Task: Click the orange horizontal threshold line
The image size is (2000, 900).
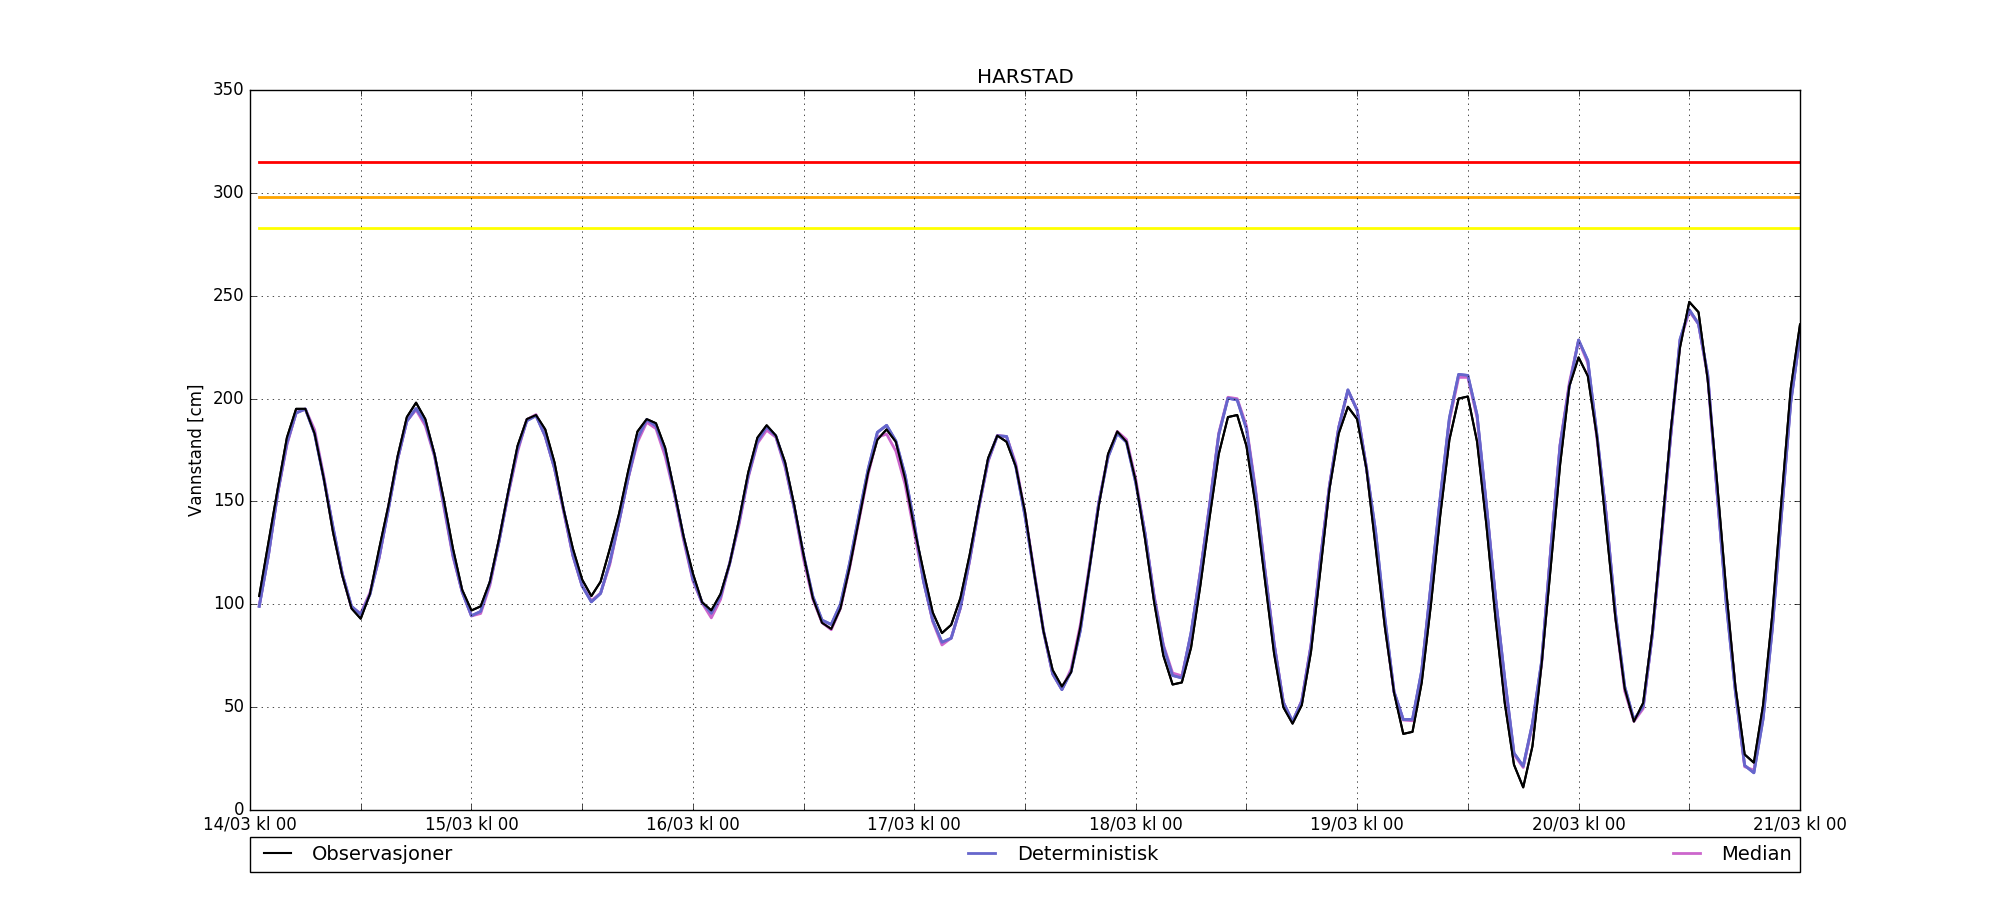Action: pos(1024,197)
